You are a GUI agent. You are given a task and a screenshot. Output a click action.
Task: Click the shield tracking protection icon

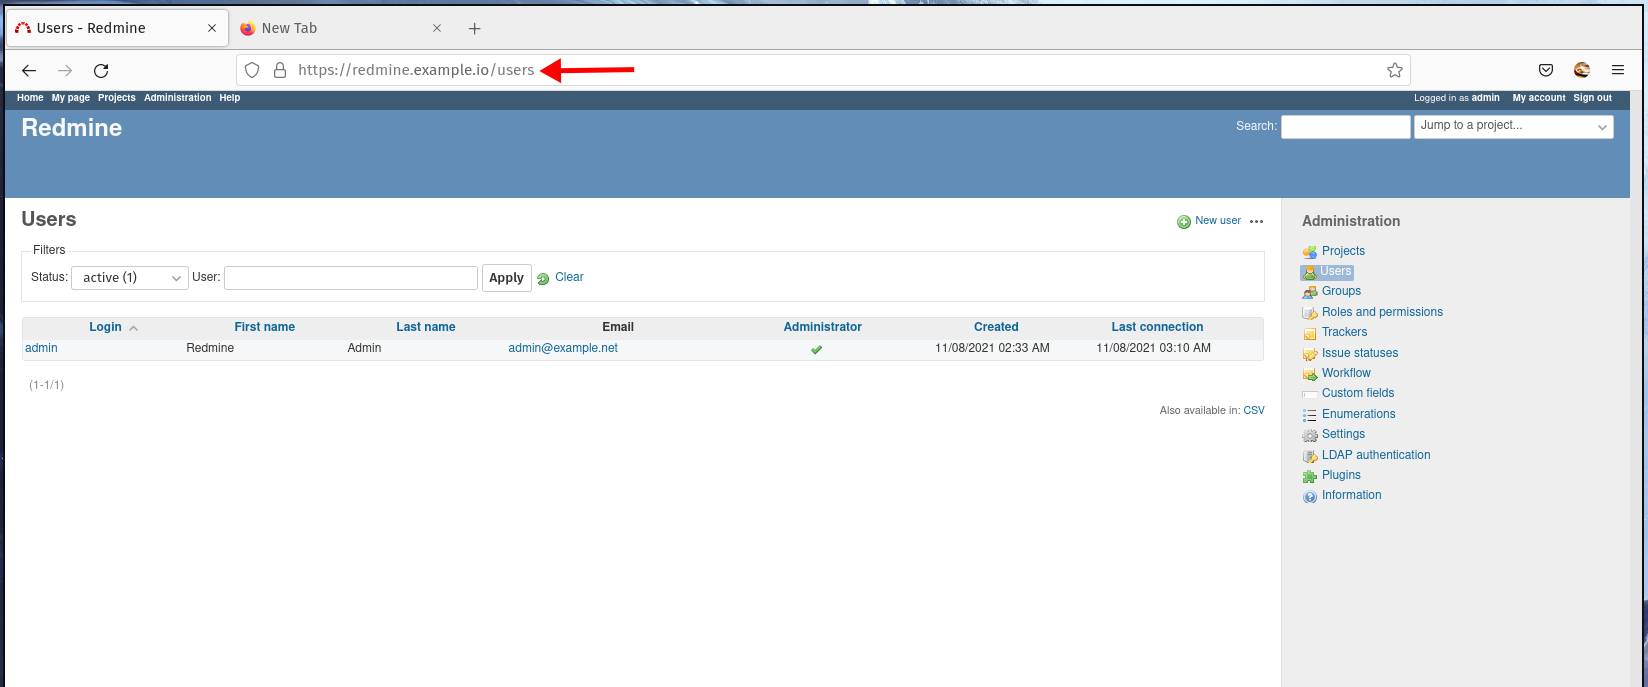252,70
